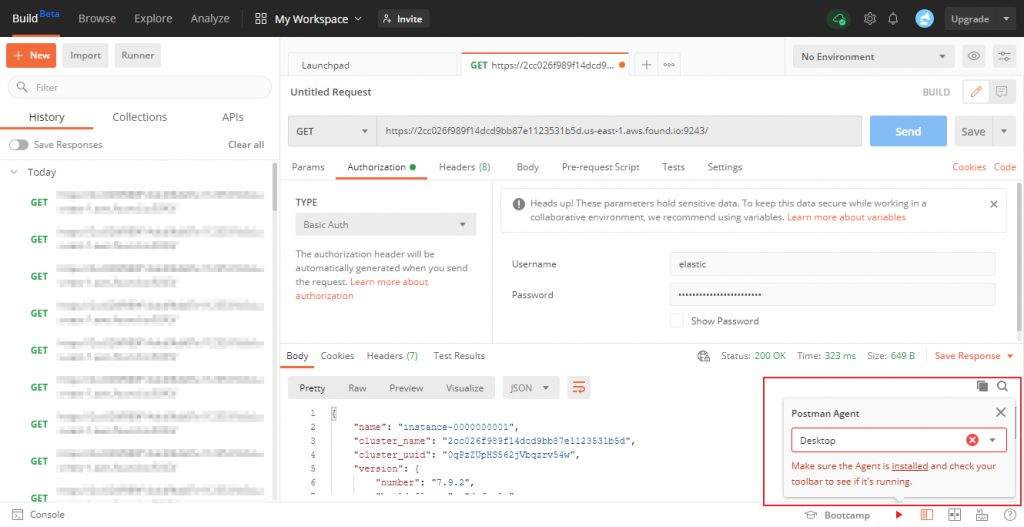Open the Params tab
The height and width of the screenshot is (527, 1024).
click(308, 167)
